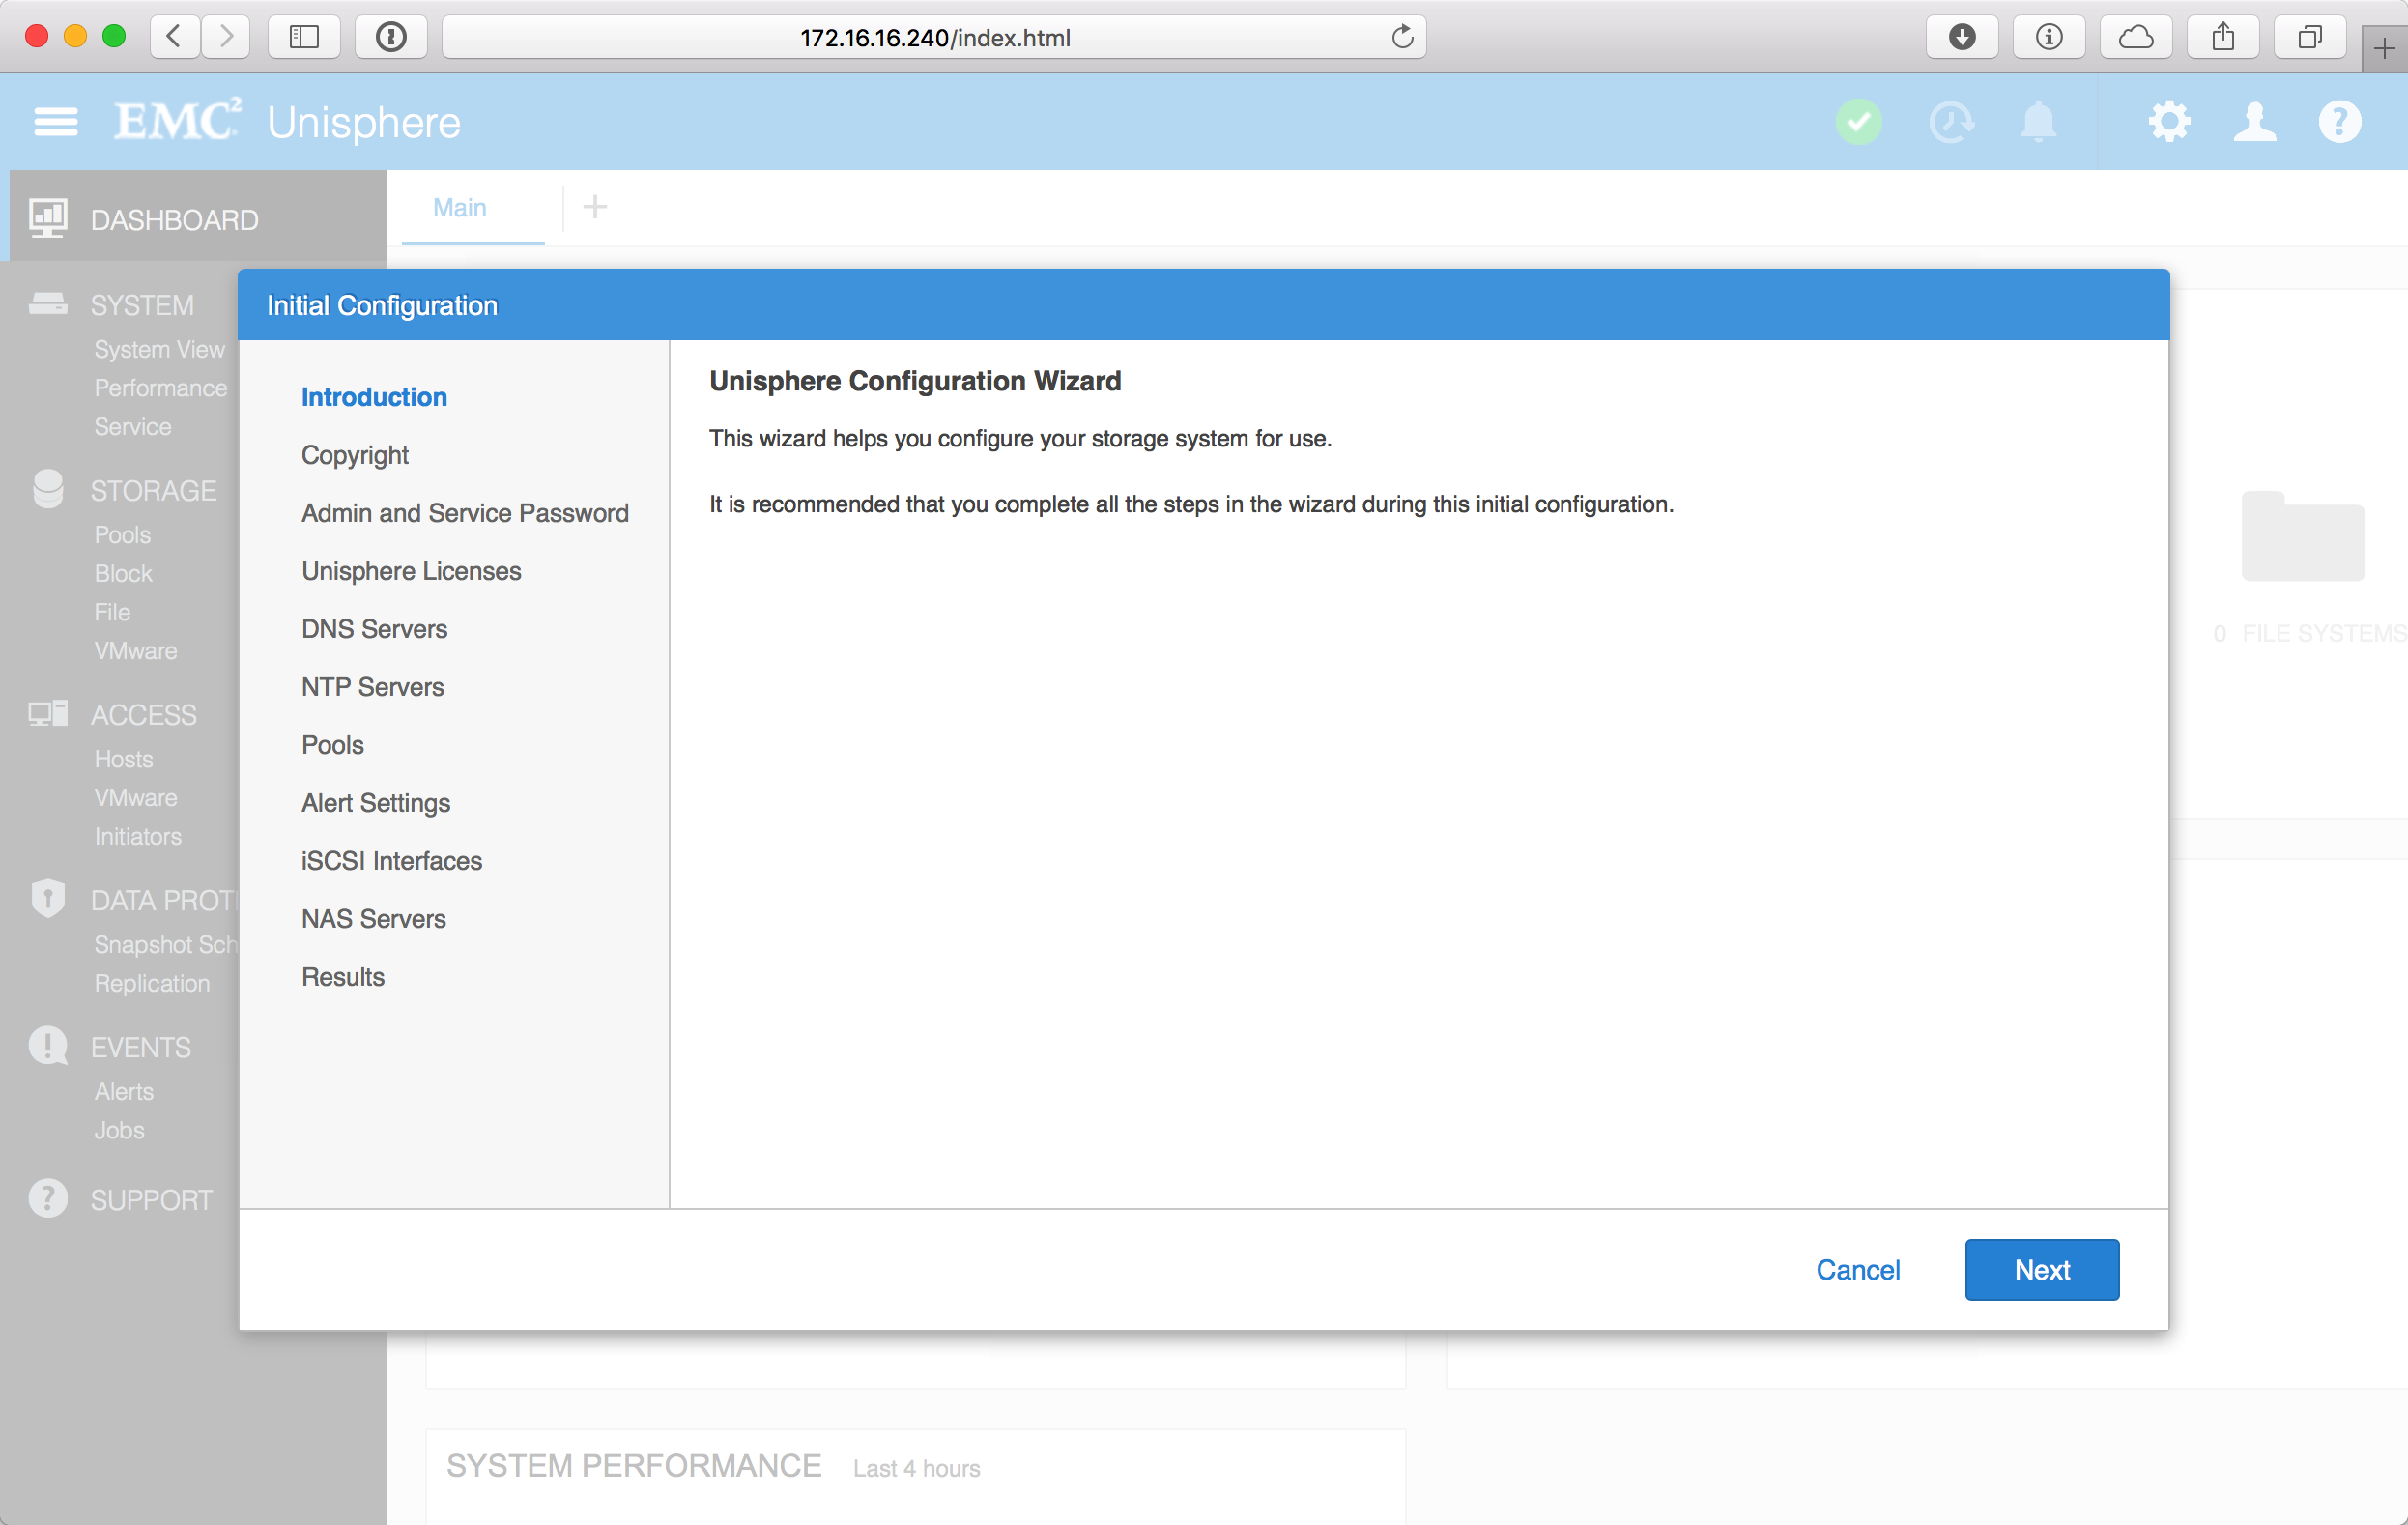
Task: Select Admin and Service Password step
Action: (x=465, y=513)
